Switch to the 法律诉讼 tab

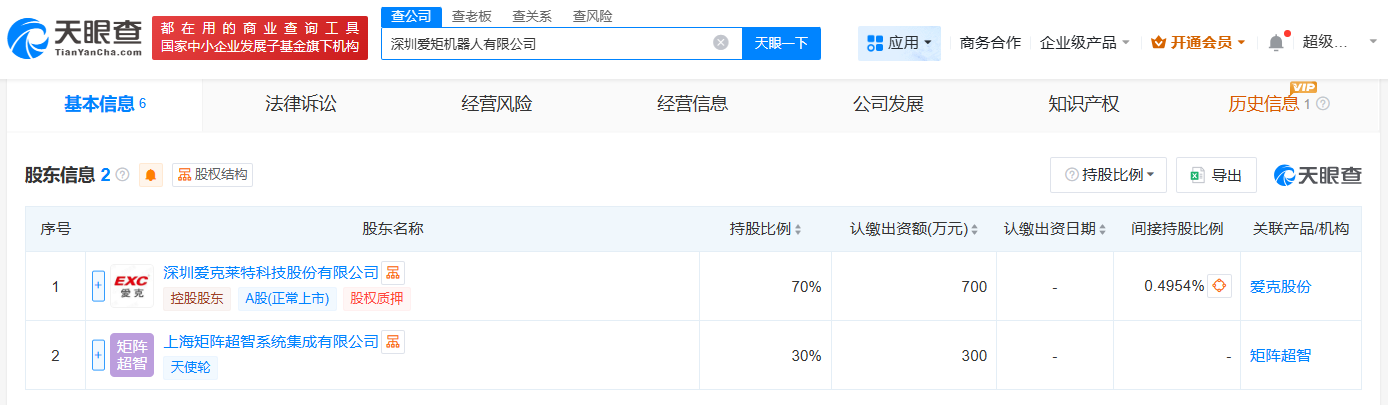[300, 104]
